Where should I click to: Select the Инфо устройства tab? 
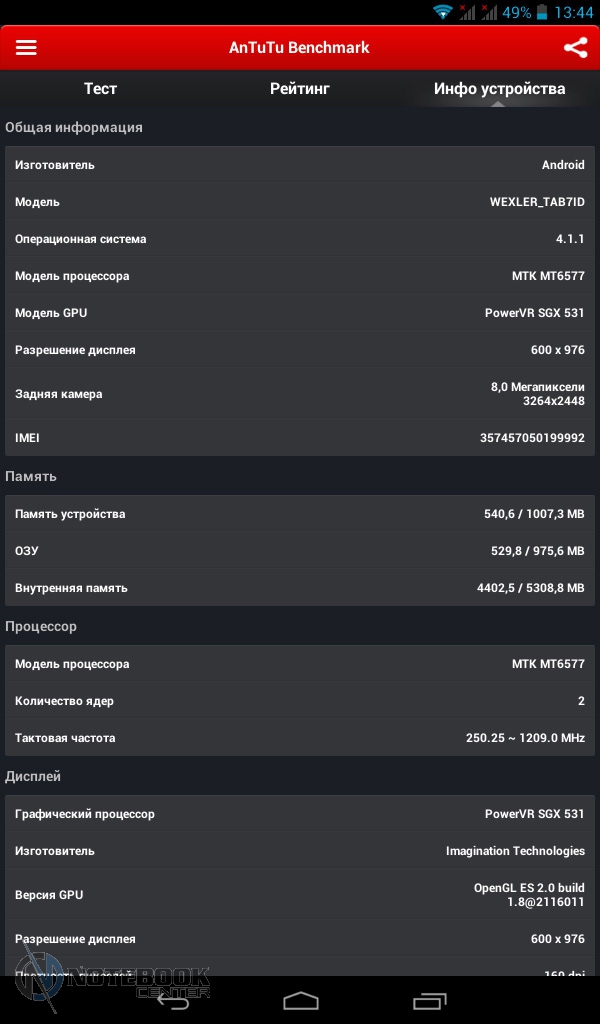499,89
